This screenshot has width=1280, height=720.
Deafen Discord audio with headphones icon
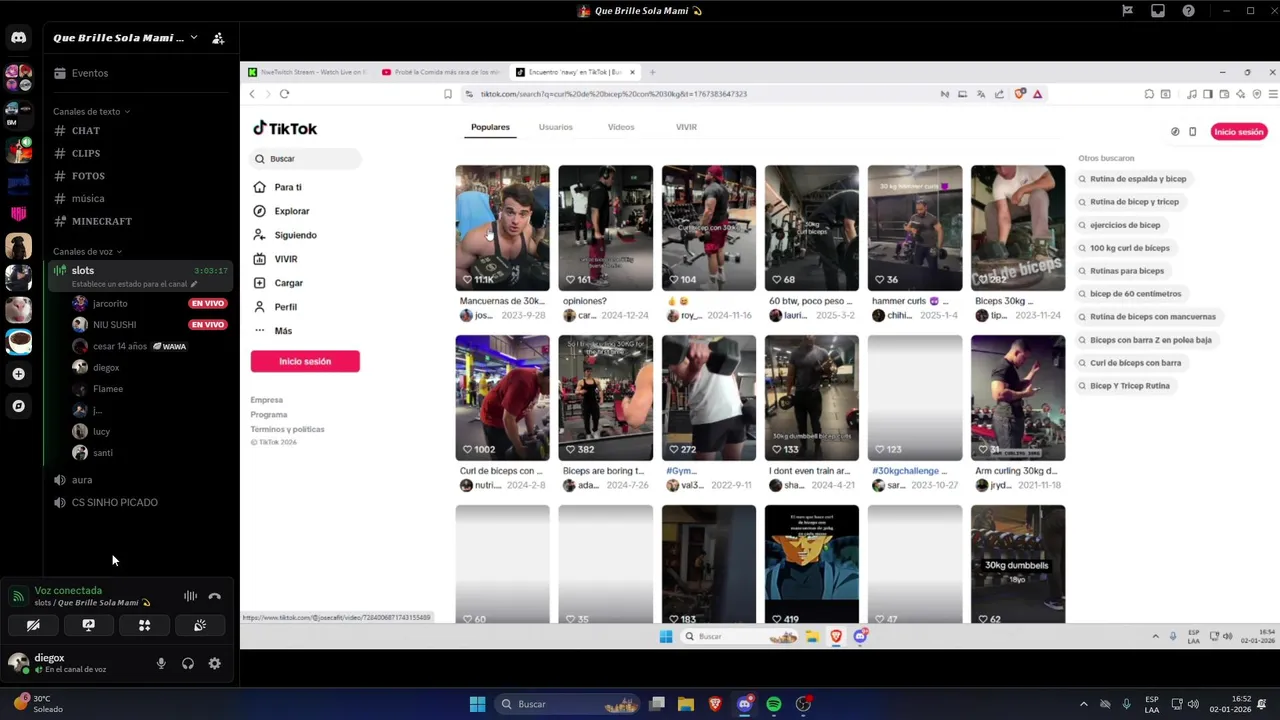point(188,663)
